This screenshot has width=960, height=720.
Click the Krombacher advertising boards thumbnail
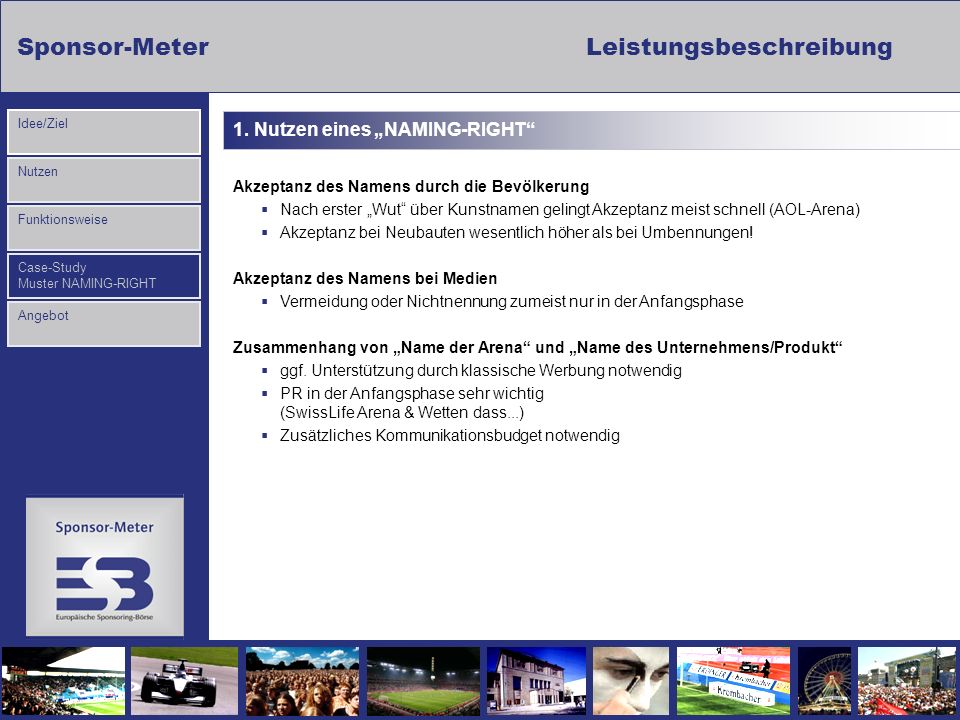pyautogui.click(x=733, y=681)
